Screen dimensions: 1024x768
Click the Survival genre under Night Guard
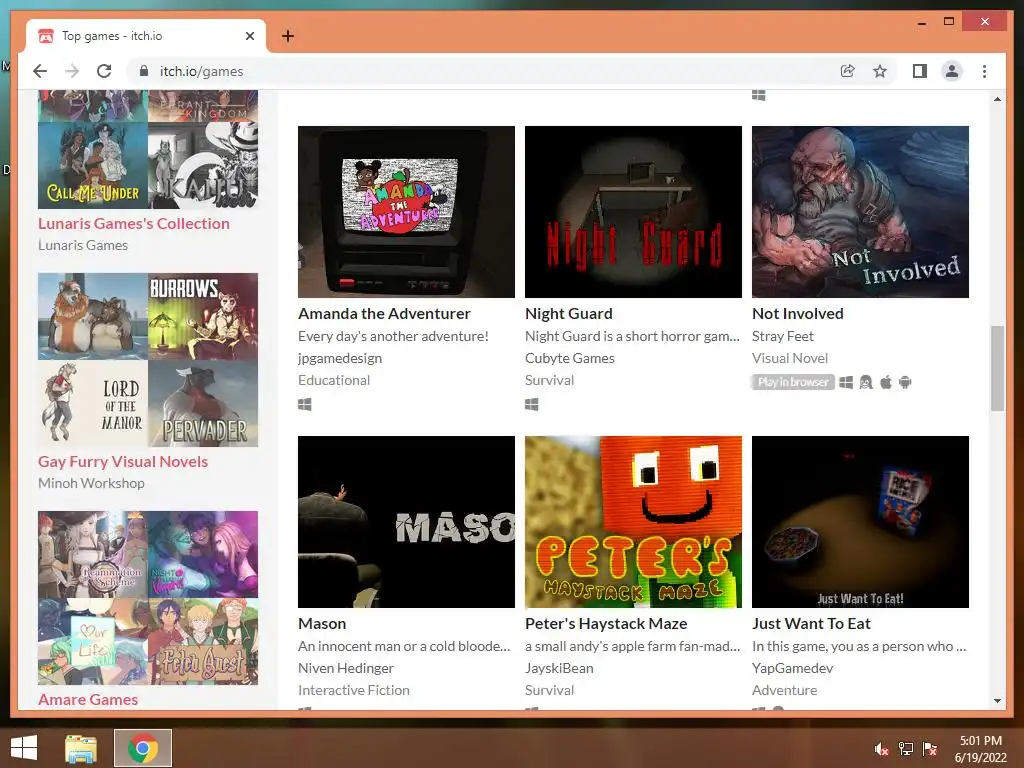tap(549, 380)
